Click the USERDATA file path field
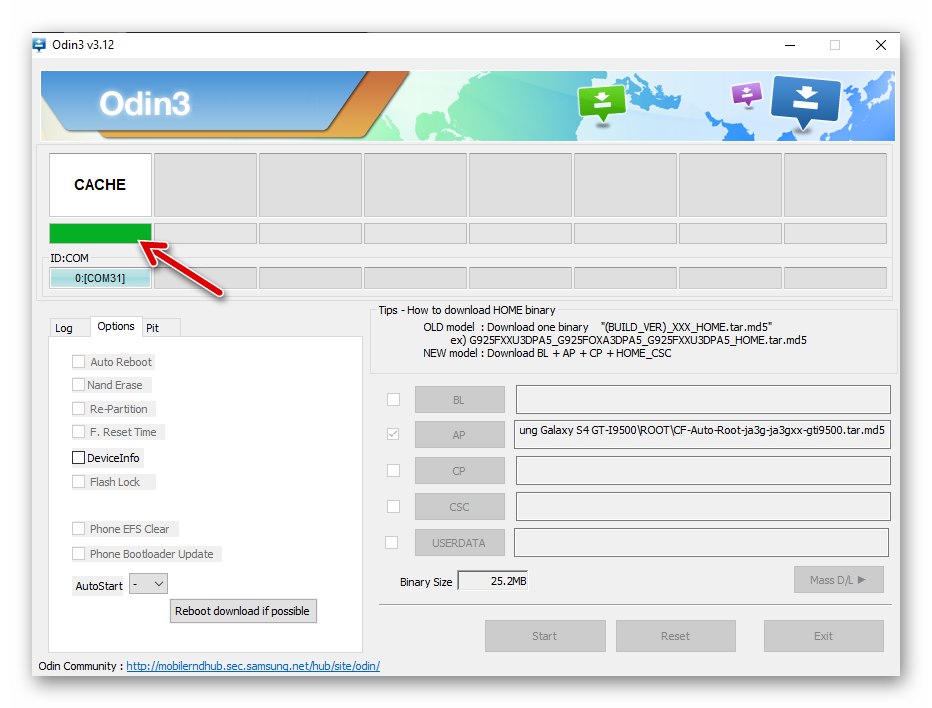The image size is (932, 708). pyautogui.click(x=701, y=543)
